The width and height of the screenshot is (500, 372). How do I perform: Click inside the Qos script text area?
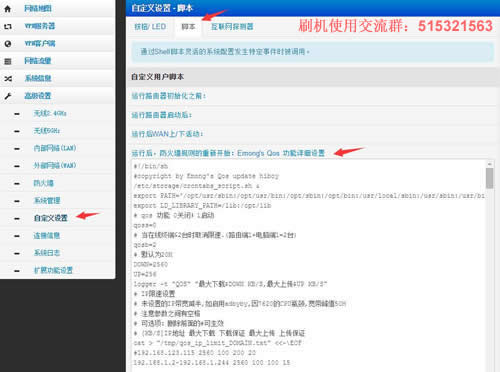coord(308,266)
